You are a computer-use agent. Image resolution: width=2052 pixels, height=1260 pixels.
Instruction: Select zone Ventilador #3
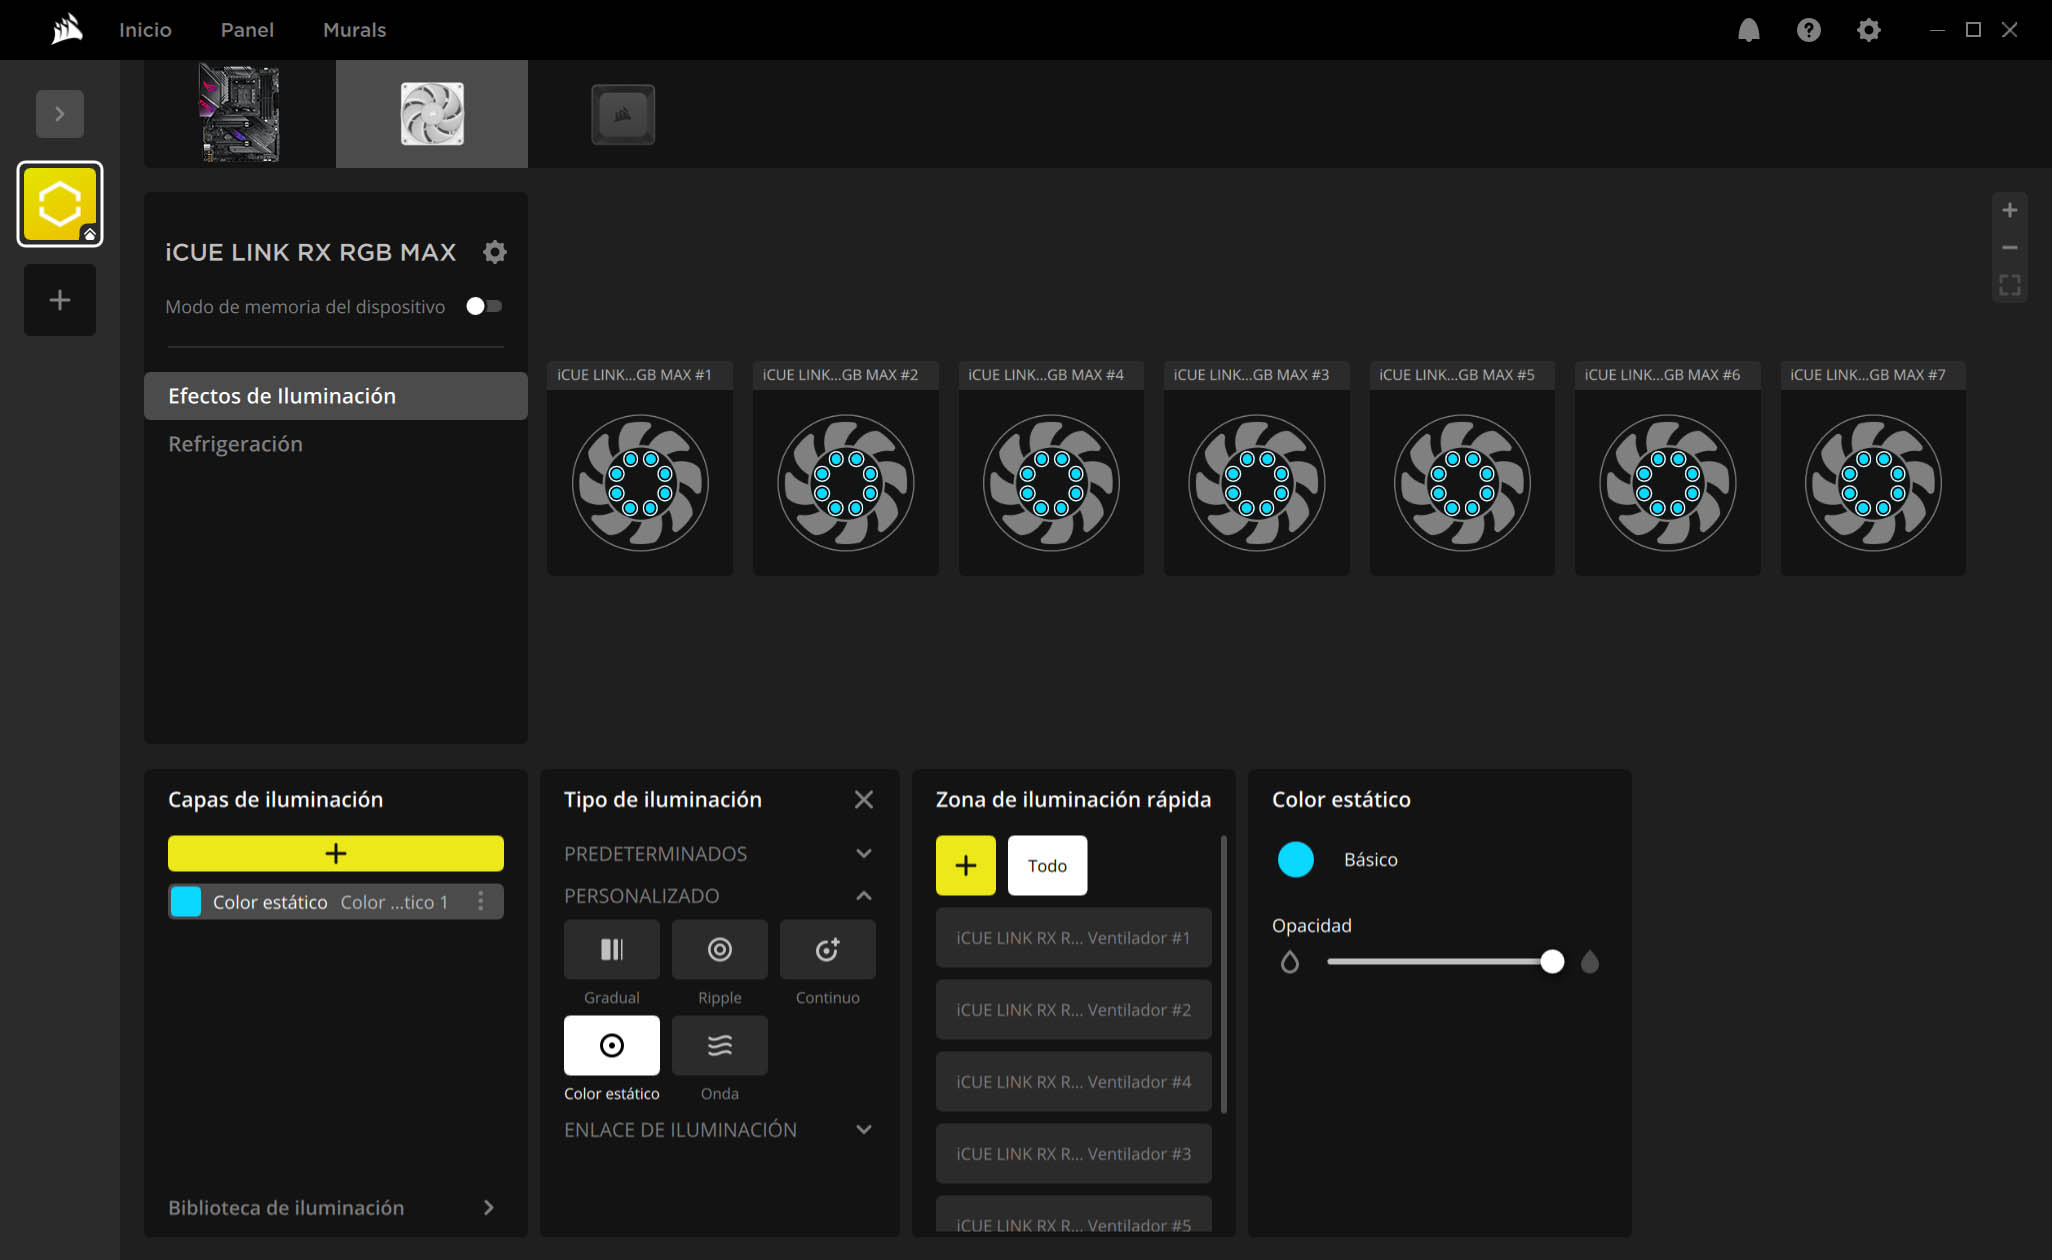tap(1073, 1153)
